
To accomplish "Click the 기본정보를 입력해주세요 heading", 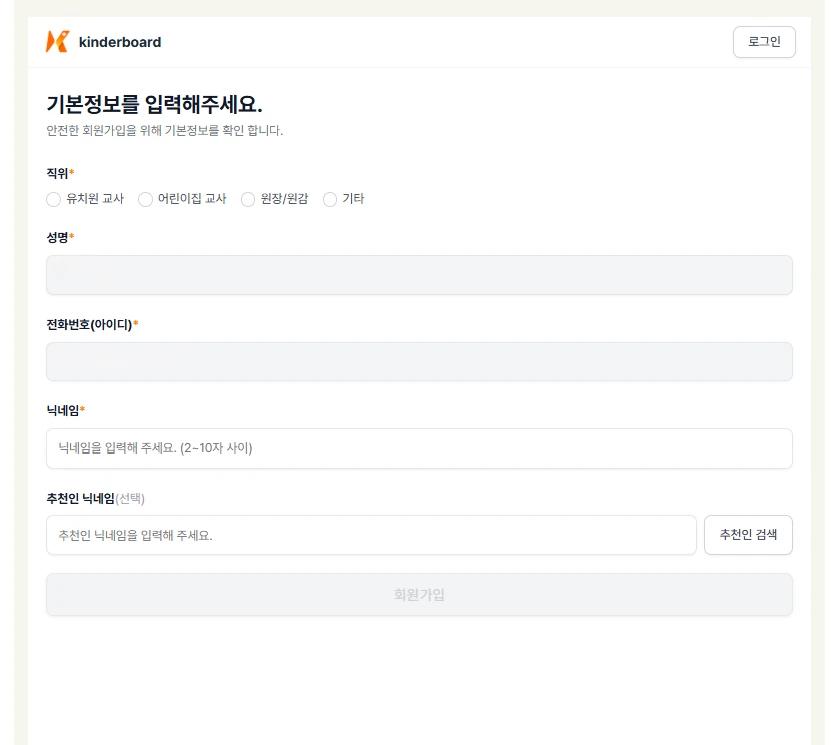I will (x=154, y=104).
